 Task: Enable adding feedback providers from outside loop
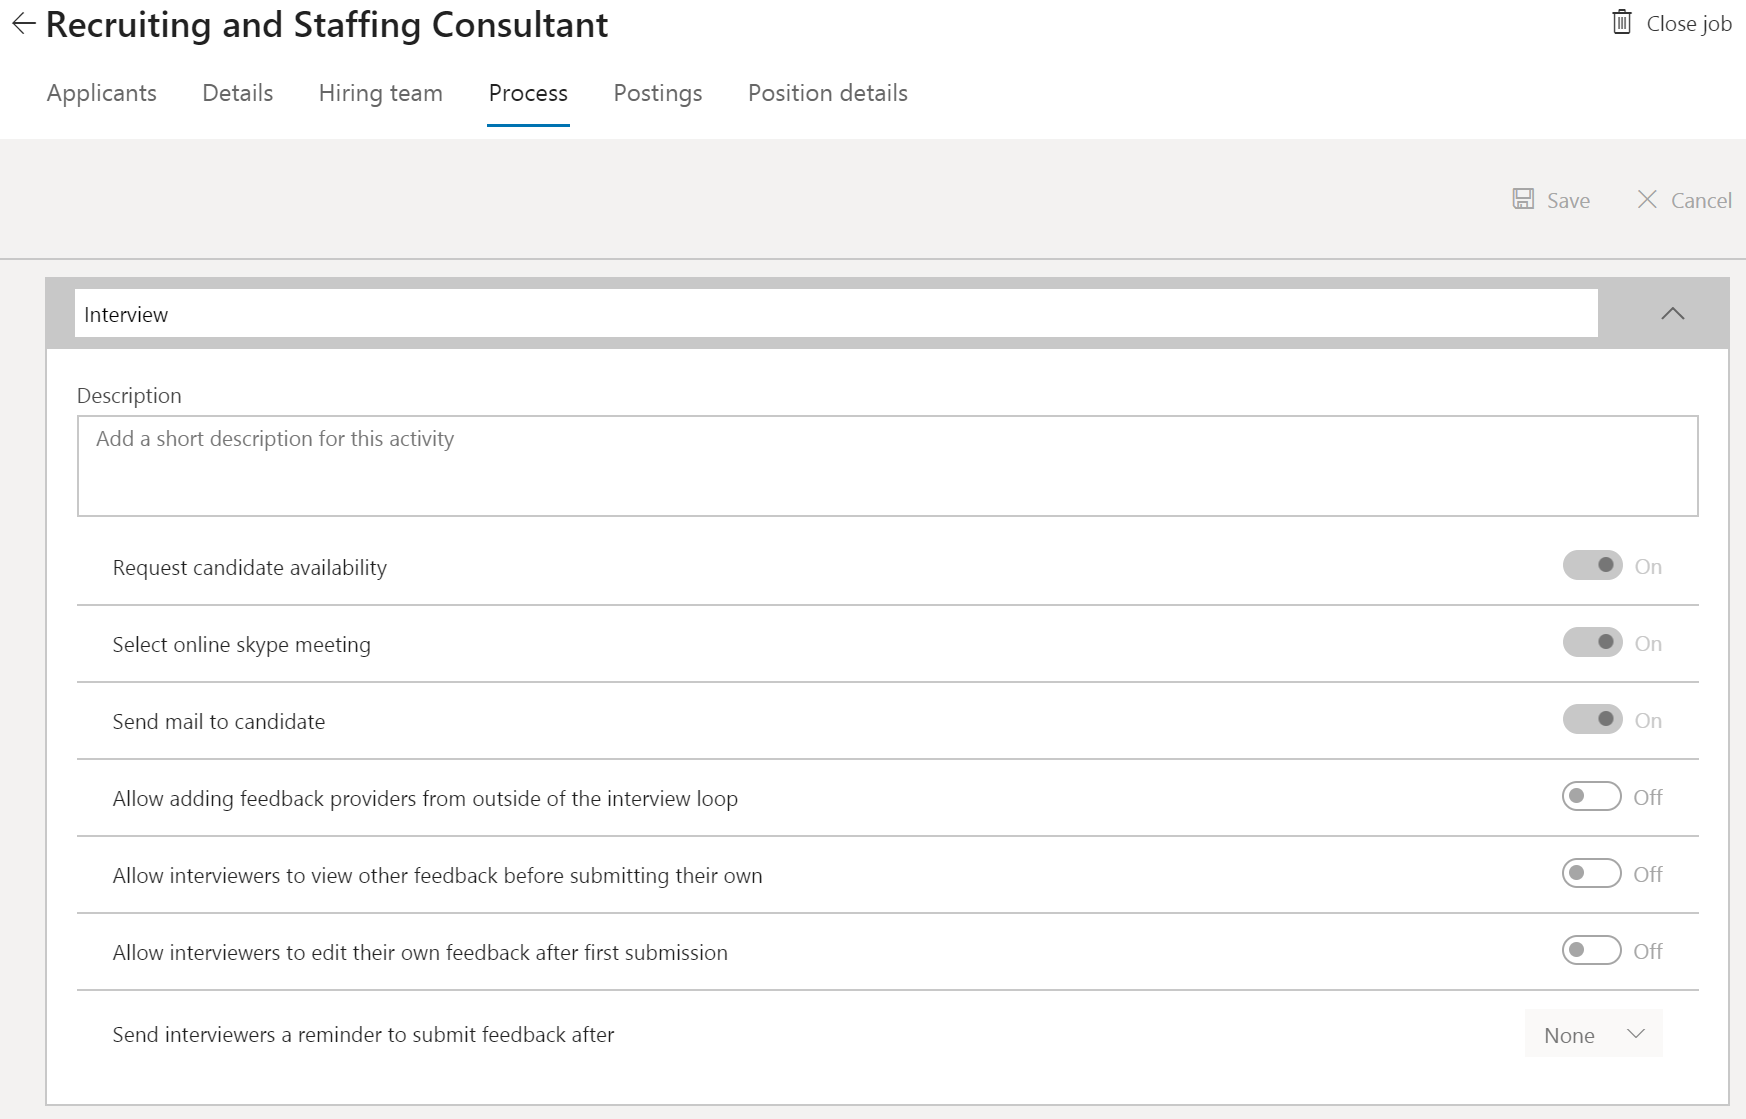tap(1591, 796)
